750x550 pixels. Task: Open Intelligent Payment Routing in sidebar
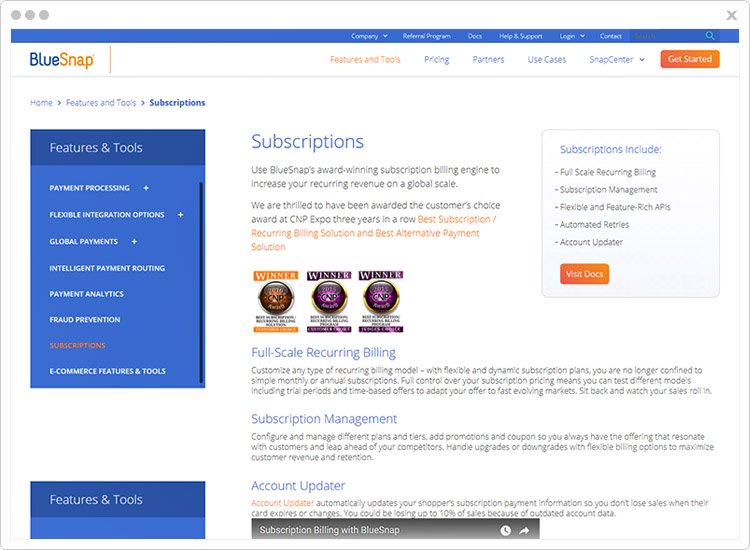(x=107, y=268)
